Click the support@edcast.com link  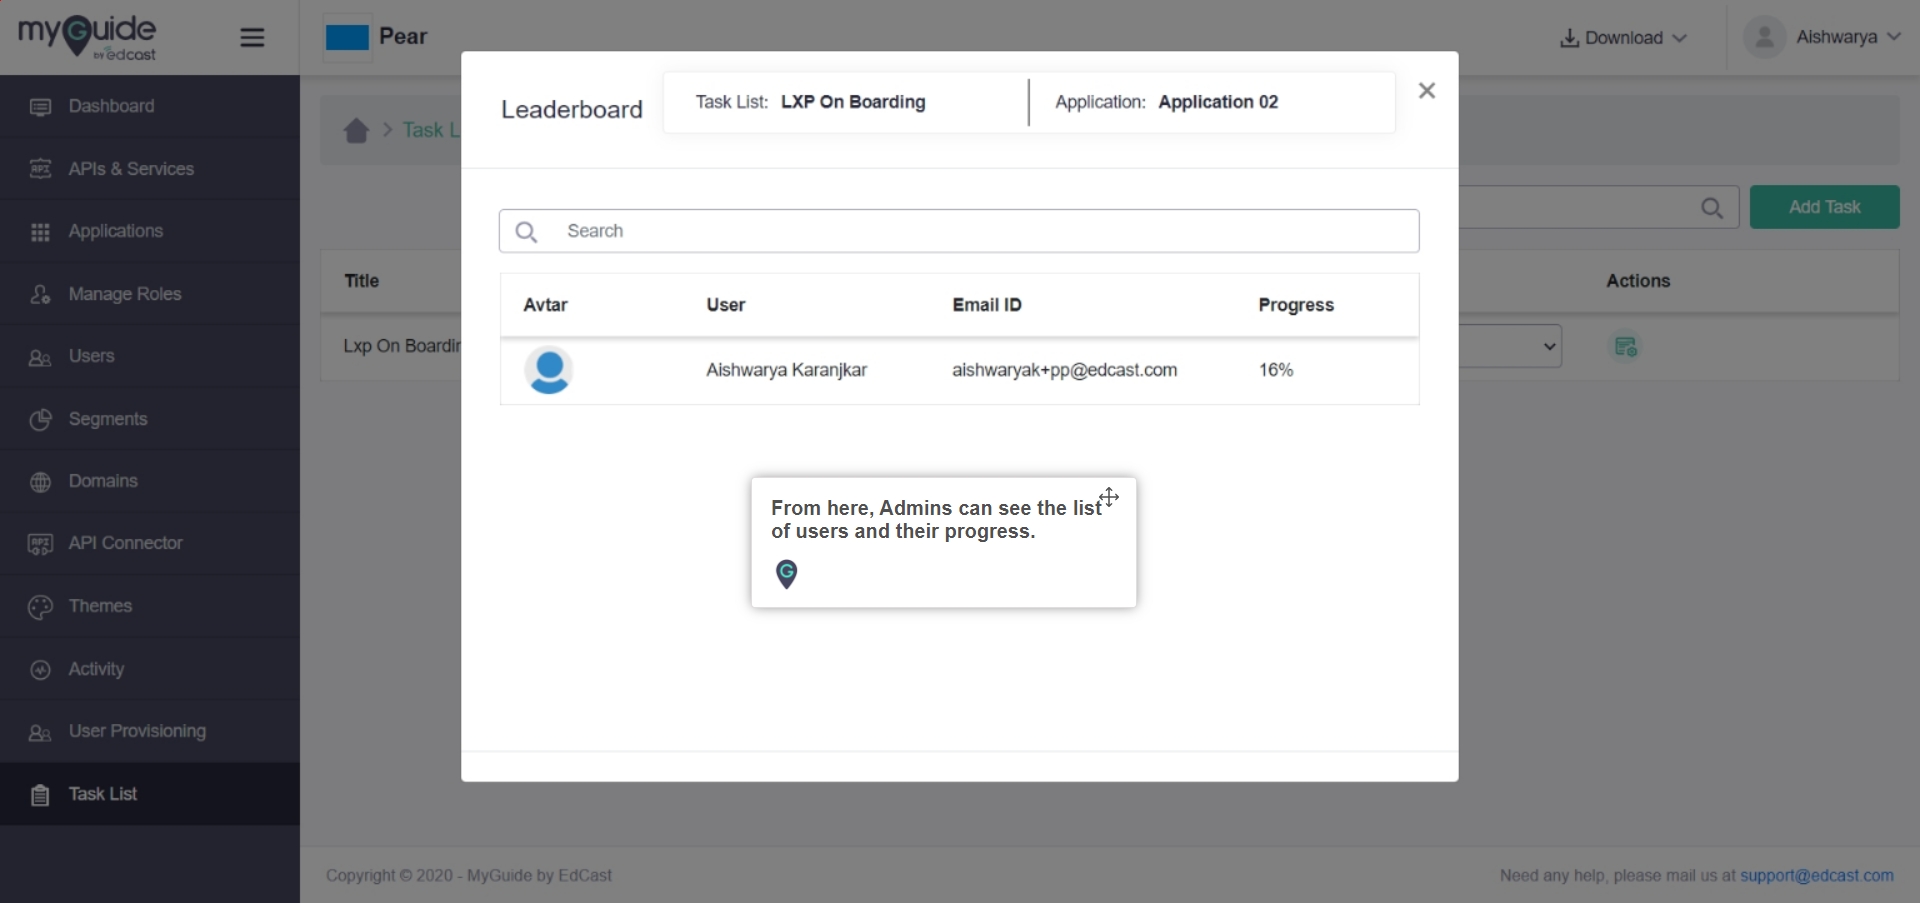pyautogui.click(x=1817, y=876)
